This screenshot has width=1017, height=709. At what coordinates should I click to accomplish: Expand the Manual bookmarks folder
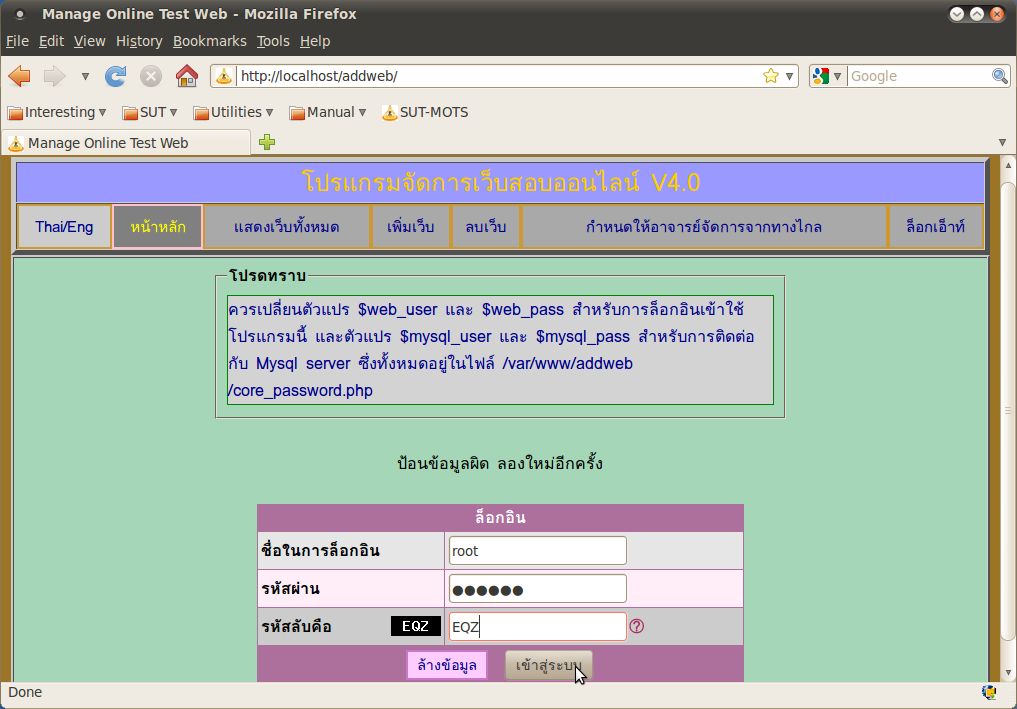[x=328, y=112]
